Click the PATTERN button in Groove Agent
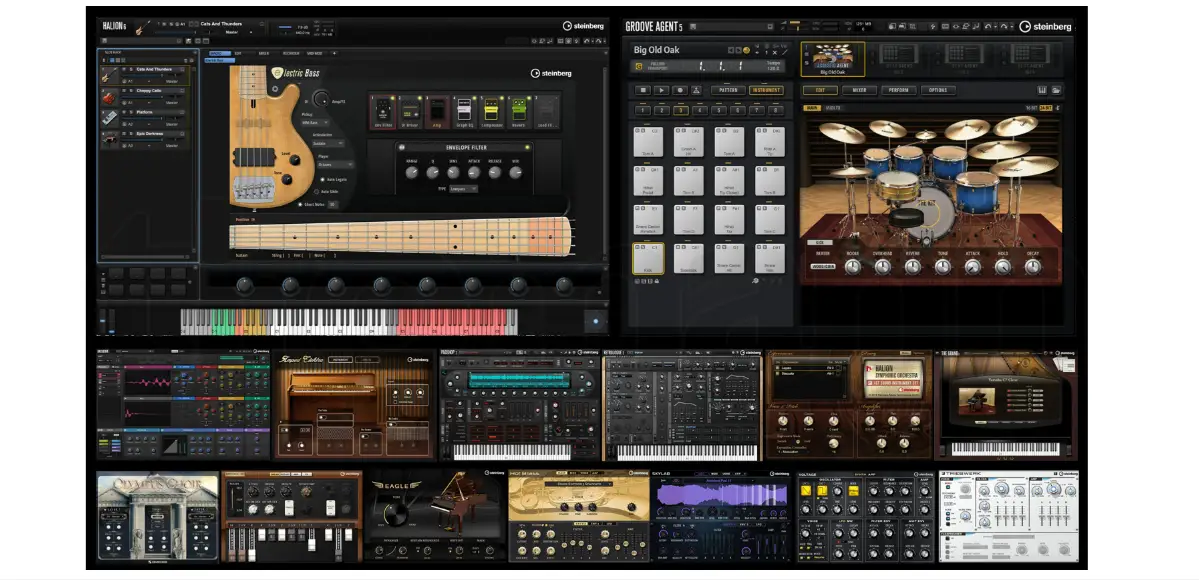The width and height of the screenshot is (1199, 580). point(729,91)
